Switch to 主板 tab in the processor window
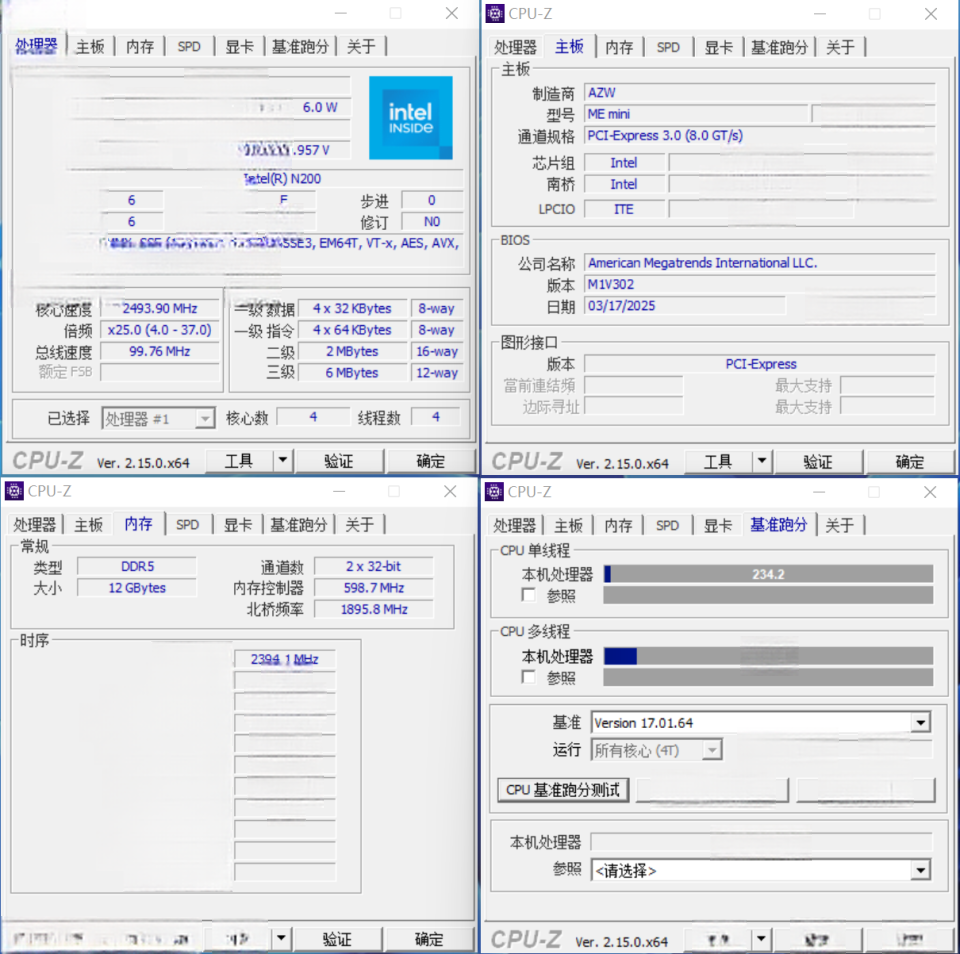 [x=90, y=47]
